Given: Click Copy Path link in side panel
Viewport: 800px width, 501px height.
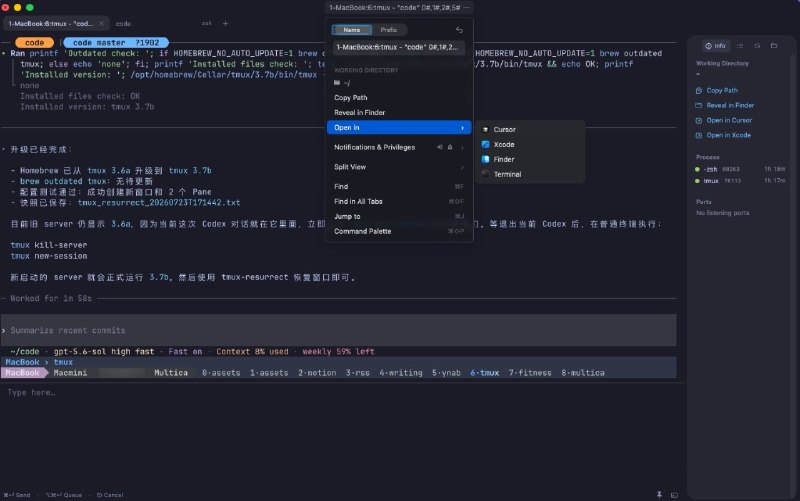Looking at the screenshot, I should pyautogui.click(x=722, y=90).
